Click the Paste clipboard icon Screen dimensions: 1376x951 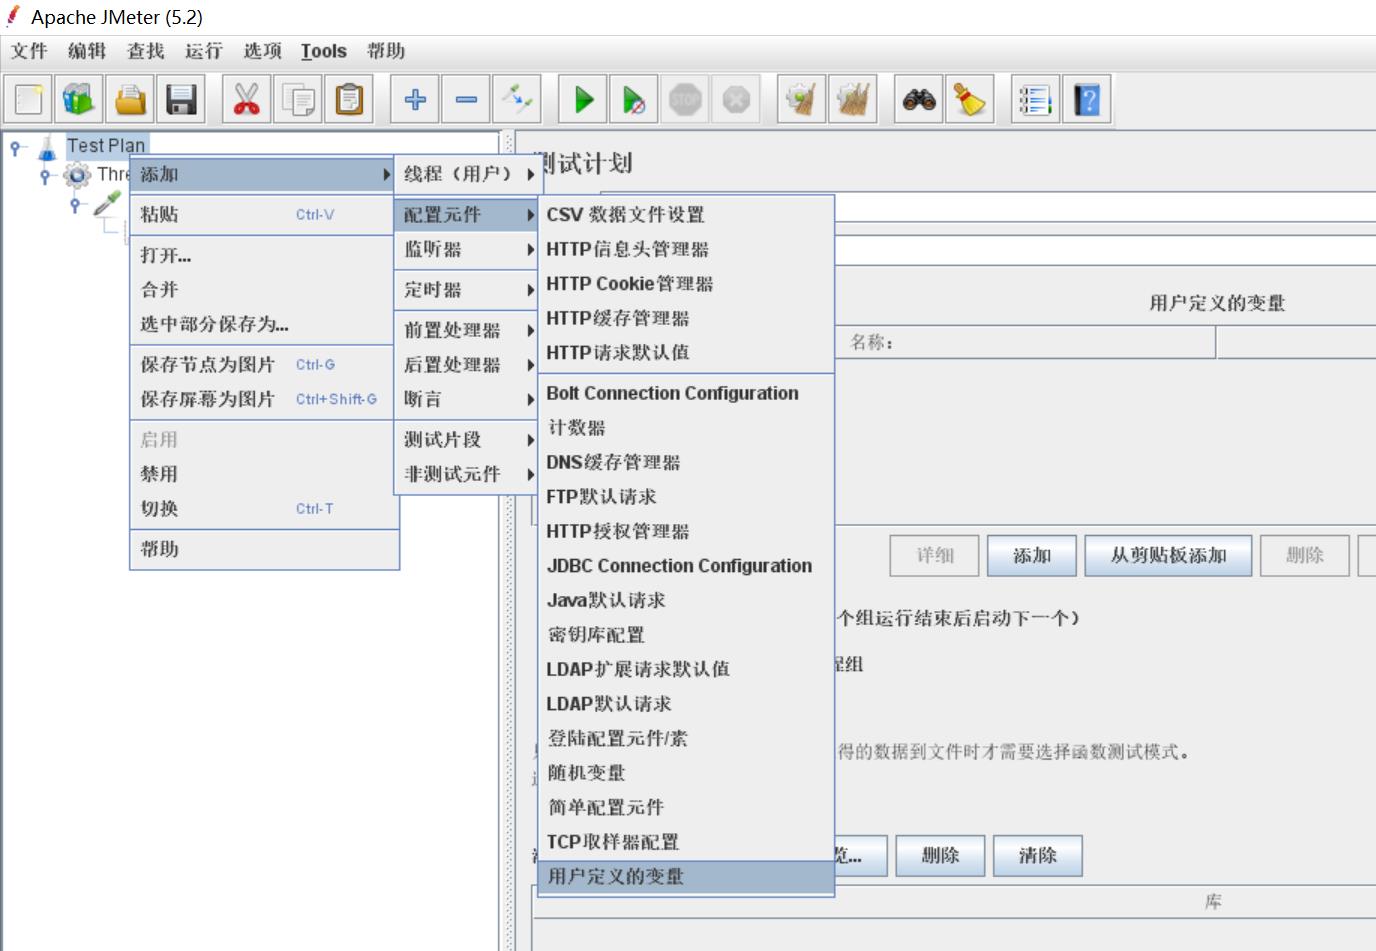point(349,99)
